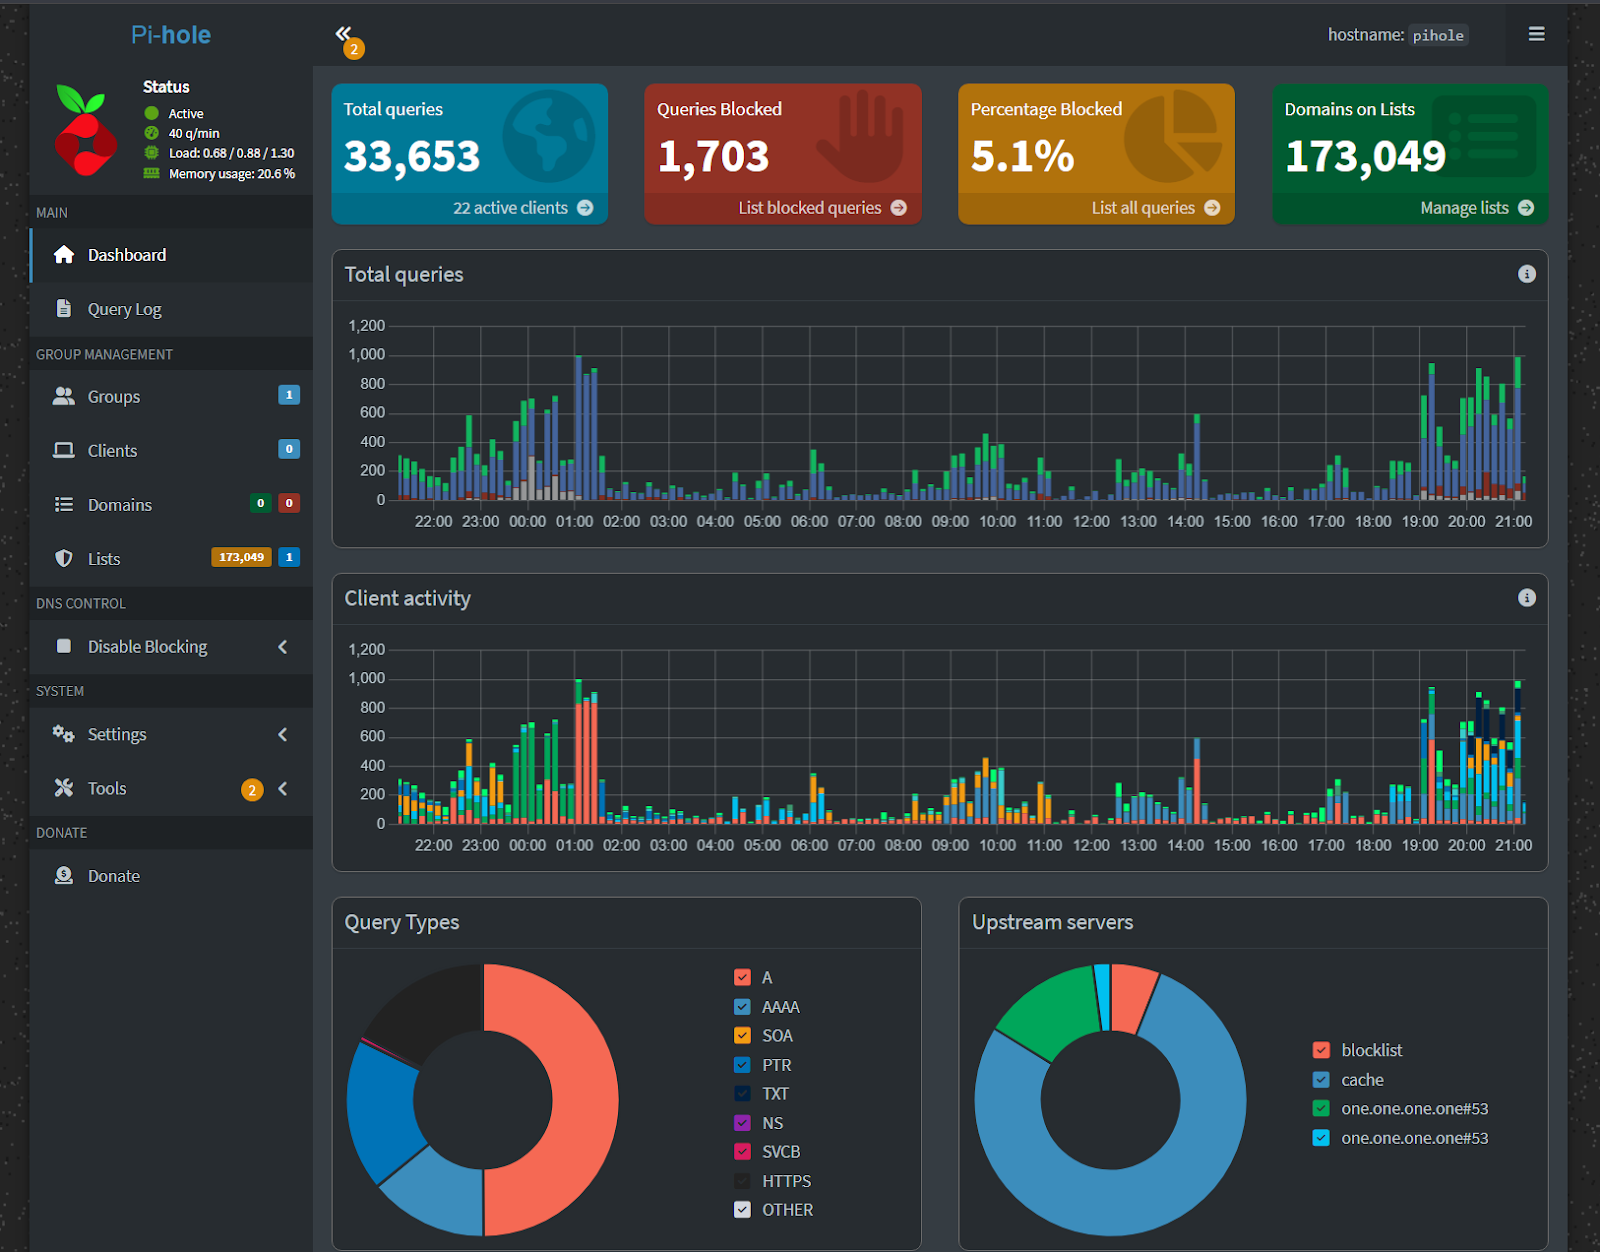Click the Clients laptop icon
The image size is (1600, 1252).
(64, 450)
